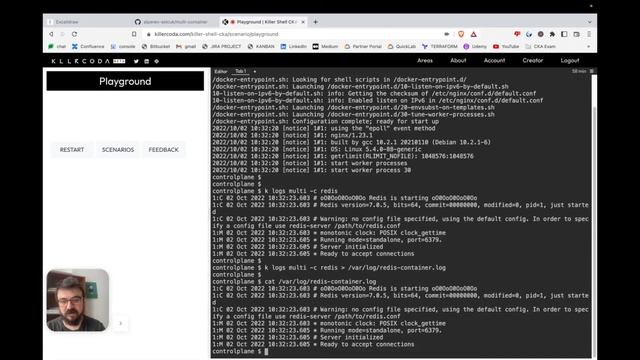The width and height of the screenshot is (640, 360).
Task: Open the Partner Portal bookmark
Action: point(363,47)
